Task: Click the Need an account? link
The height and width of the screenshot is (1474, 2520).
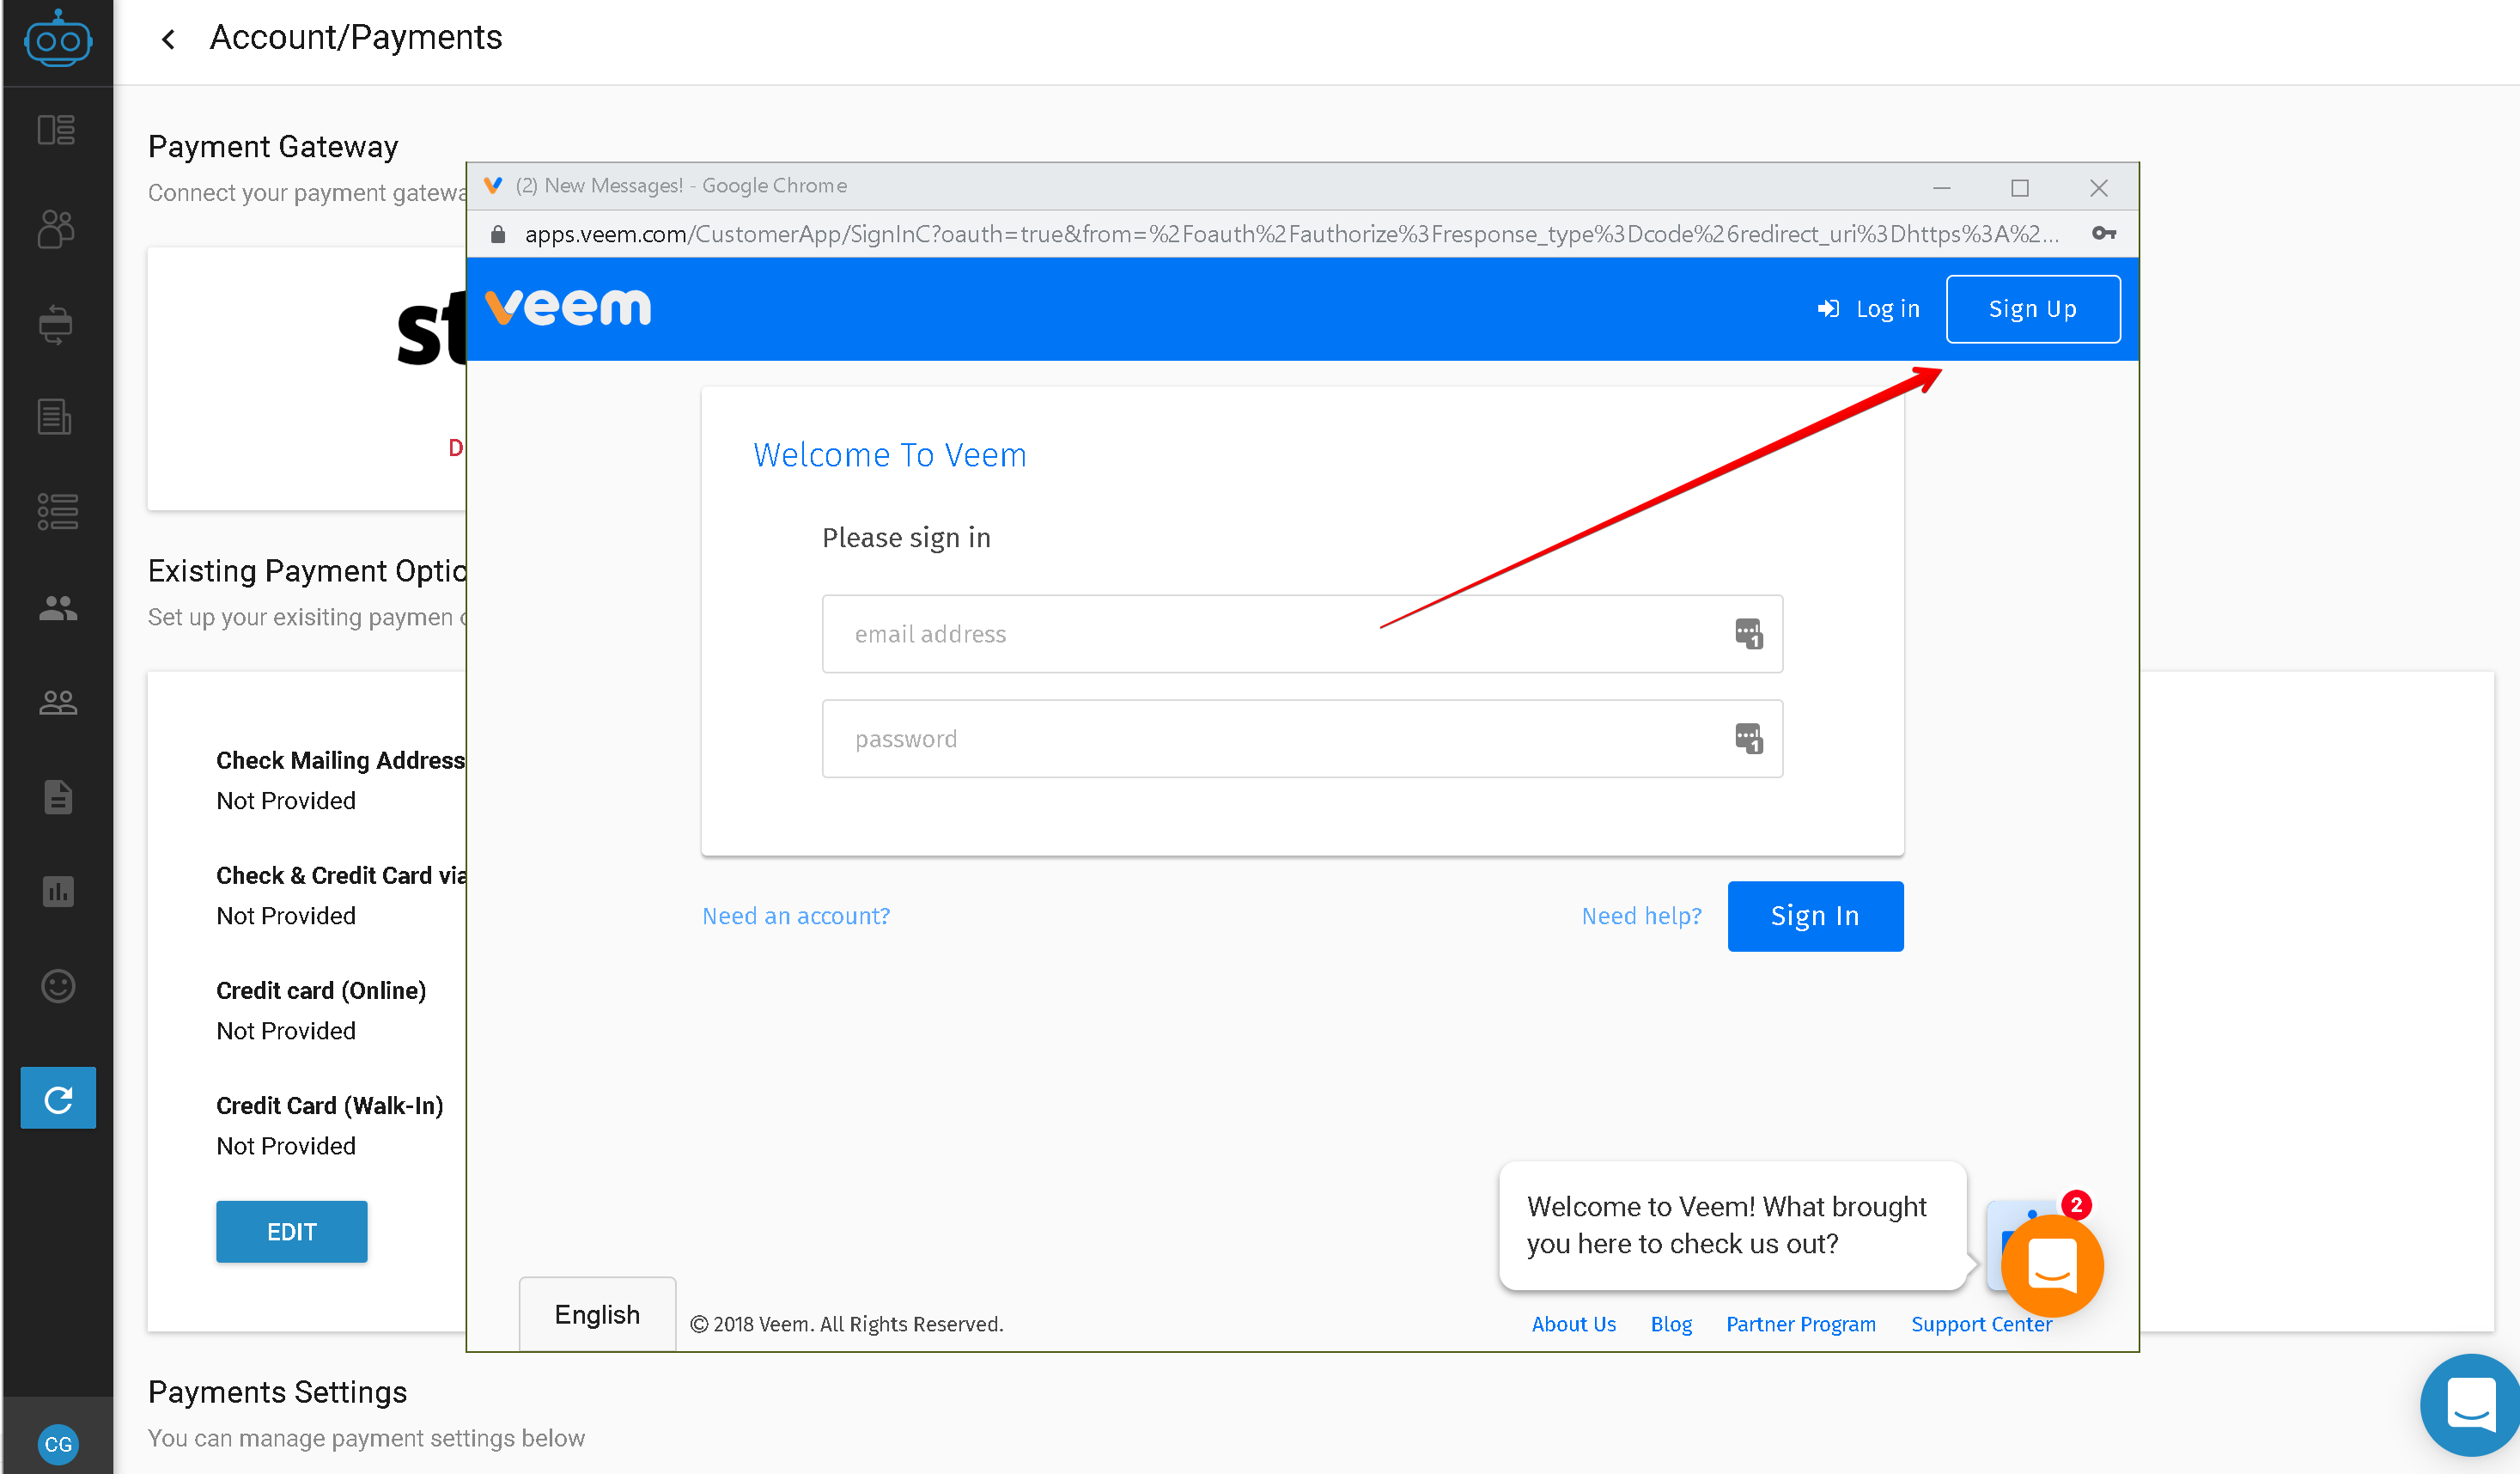Action: (796, 916)
